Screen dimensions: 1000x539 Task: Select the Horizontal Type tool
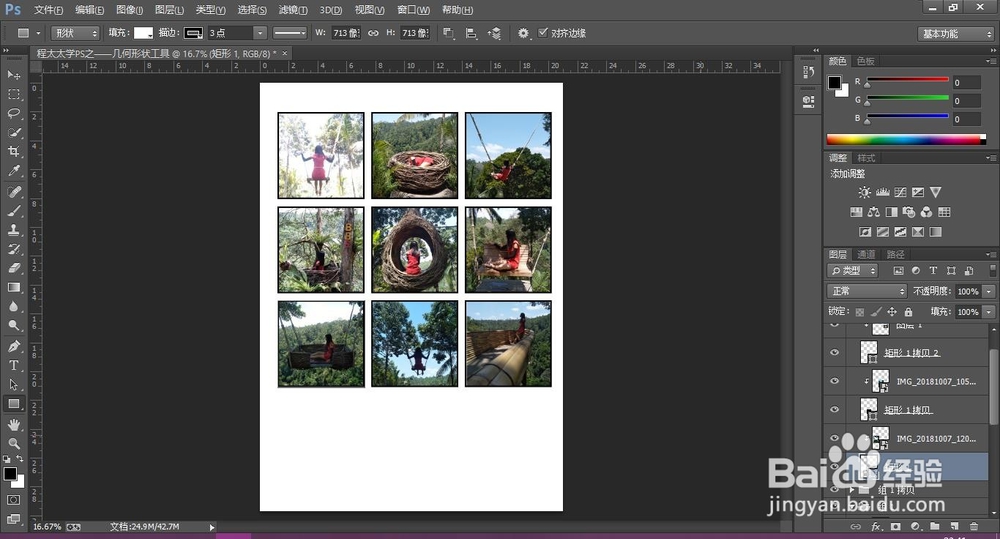(13, 365)
